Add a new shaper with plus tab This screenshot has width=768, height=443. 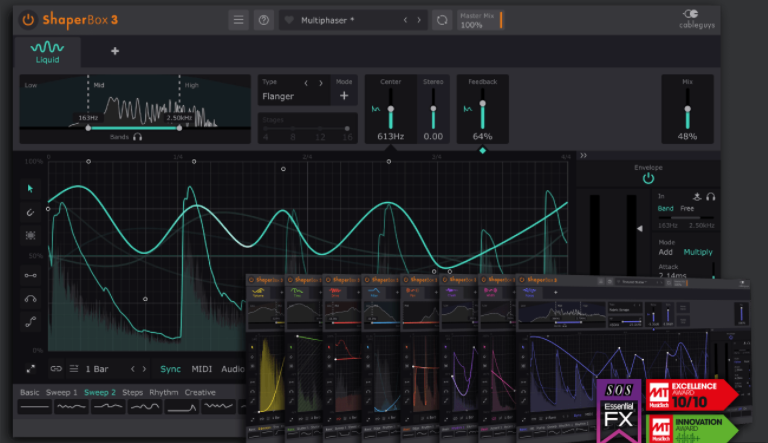(x=115, y=51)
